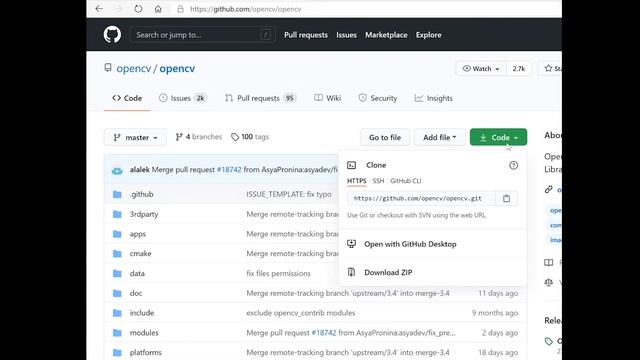Open the Insights tab

point(433,98)
